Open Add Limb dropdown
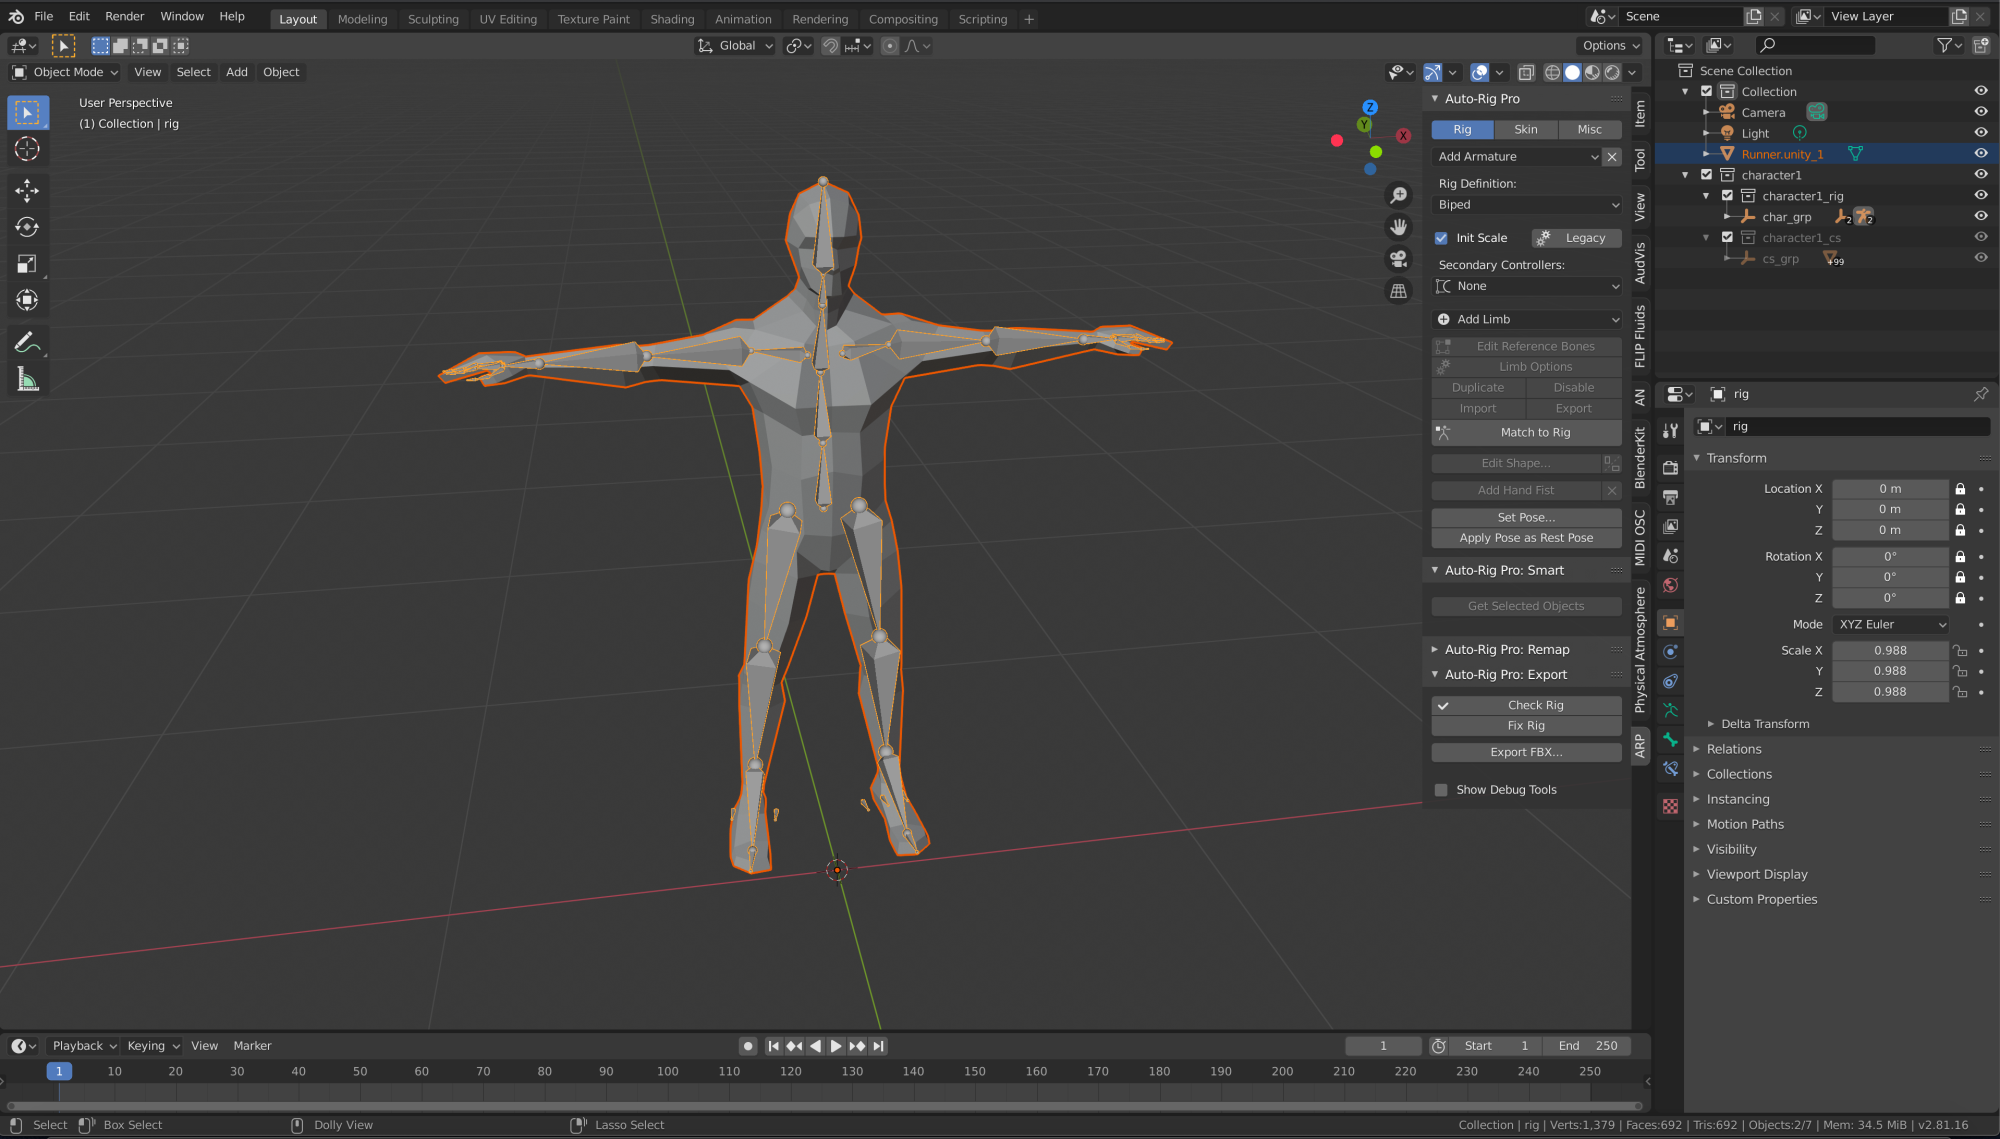Viewport: 2000px width, 1139px height. coord(1527,320)
